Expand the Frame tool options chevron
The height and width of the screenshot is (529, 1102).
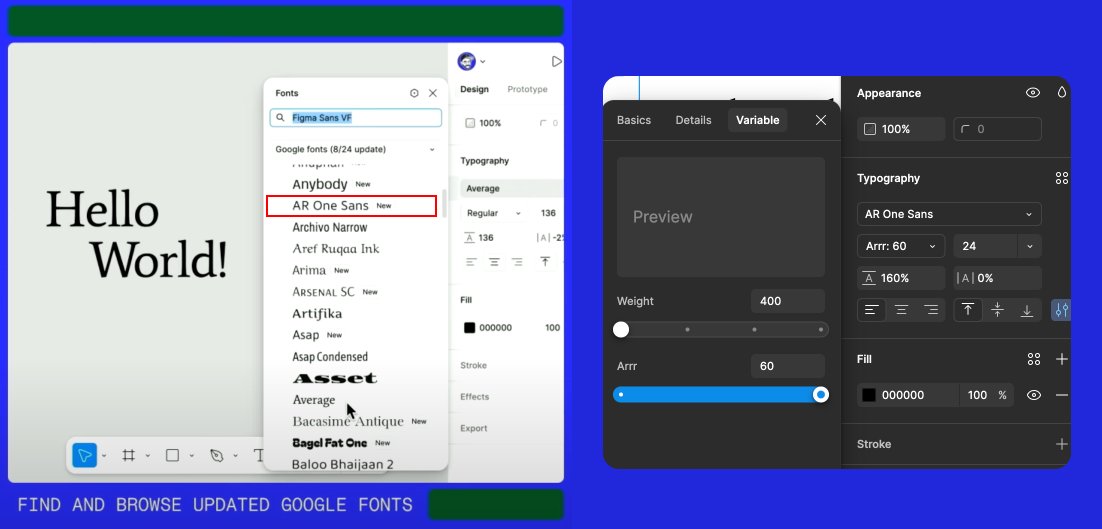(148, 456)
